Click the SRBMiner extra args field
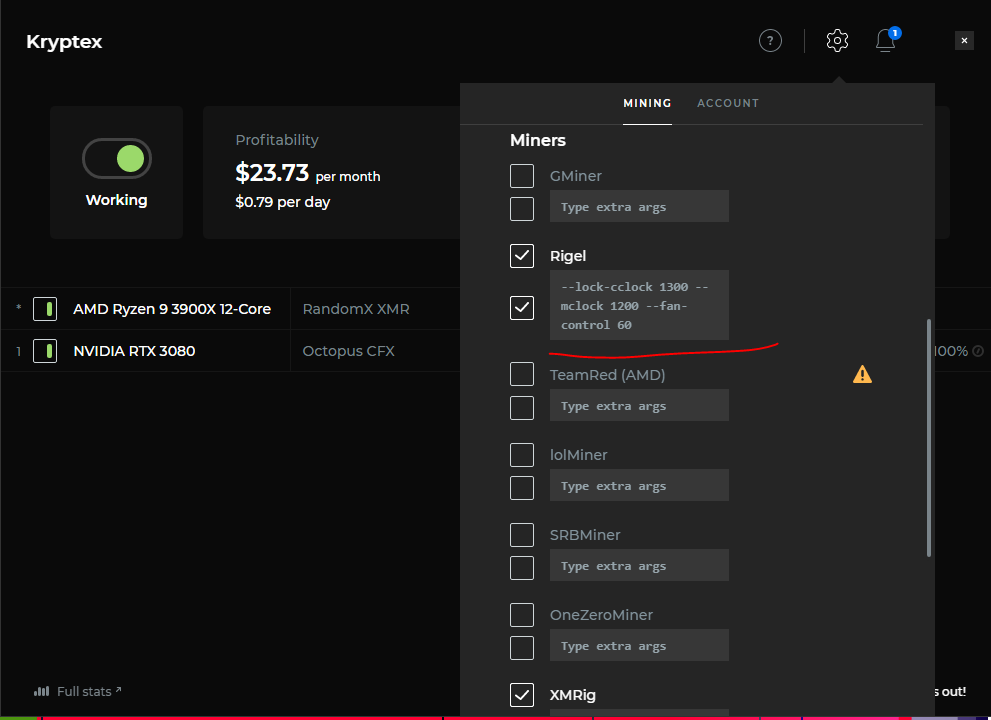 (x=639, y=565)
